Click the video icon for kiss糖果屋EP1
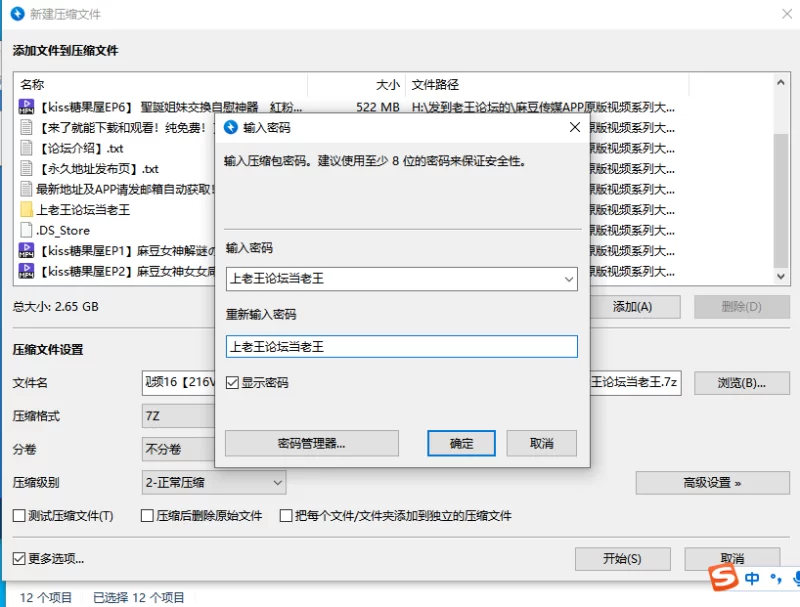 click(26, 250)
